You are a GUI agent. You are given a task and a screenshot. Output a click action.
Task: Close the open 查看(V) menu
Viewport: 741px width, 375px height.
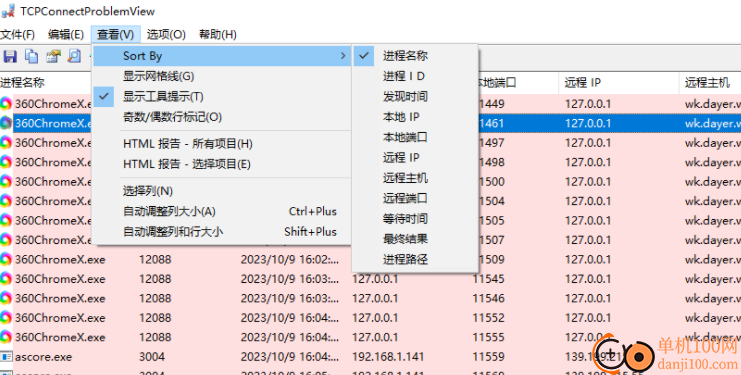(116, 34)
